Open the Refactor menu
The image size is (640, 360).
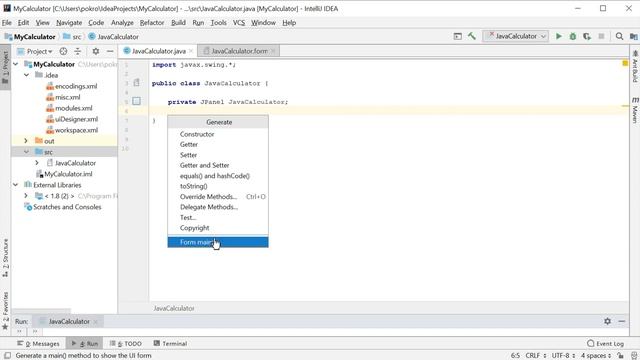click(151, 23)
